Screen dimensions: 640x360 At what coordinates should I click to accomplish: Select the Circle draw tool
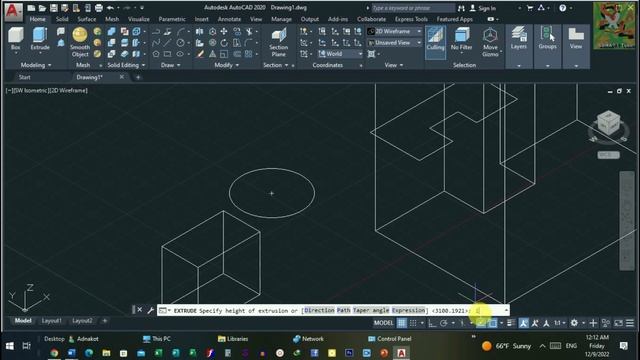180,43
